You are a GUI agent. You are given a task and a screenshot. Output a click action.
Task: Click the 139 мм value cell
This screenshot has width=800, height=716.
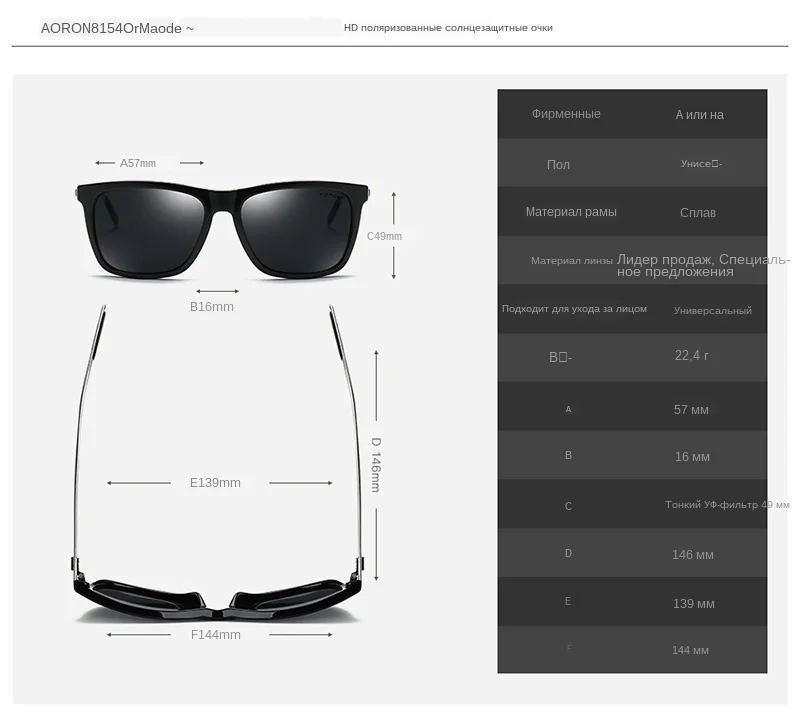pyautogui.click(x=694, y=604)
